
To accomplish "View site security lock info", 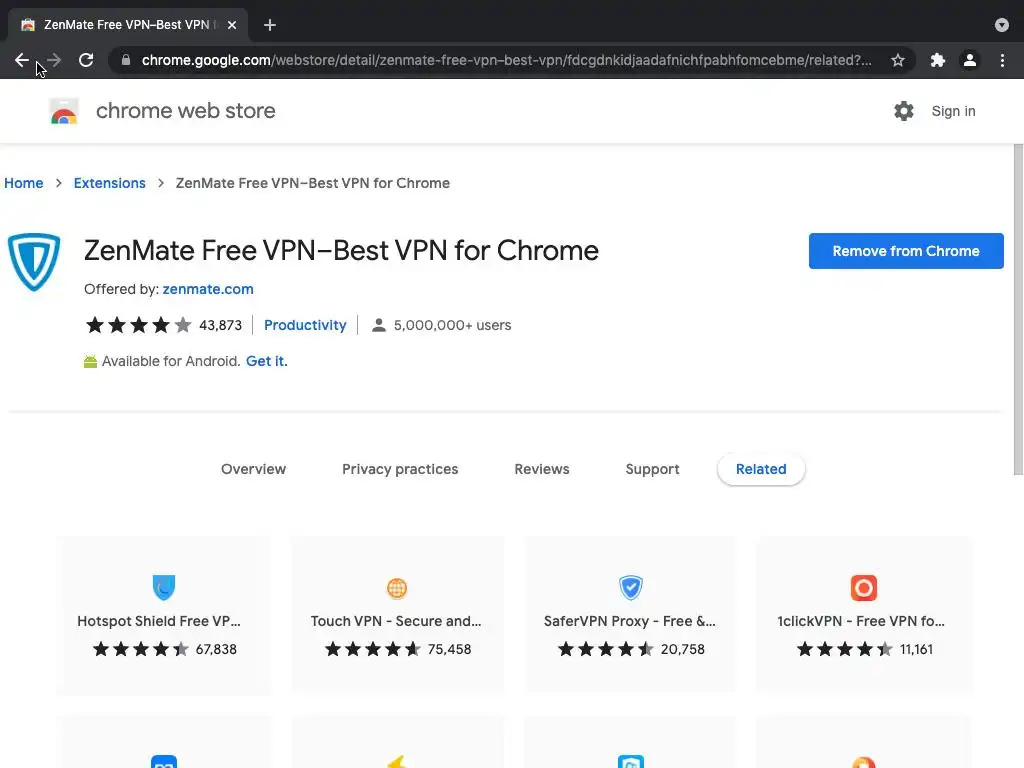I will (126, 60).
